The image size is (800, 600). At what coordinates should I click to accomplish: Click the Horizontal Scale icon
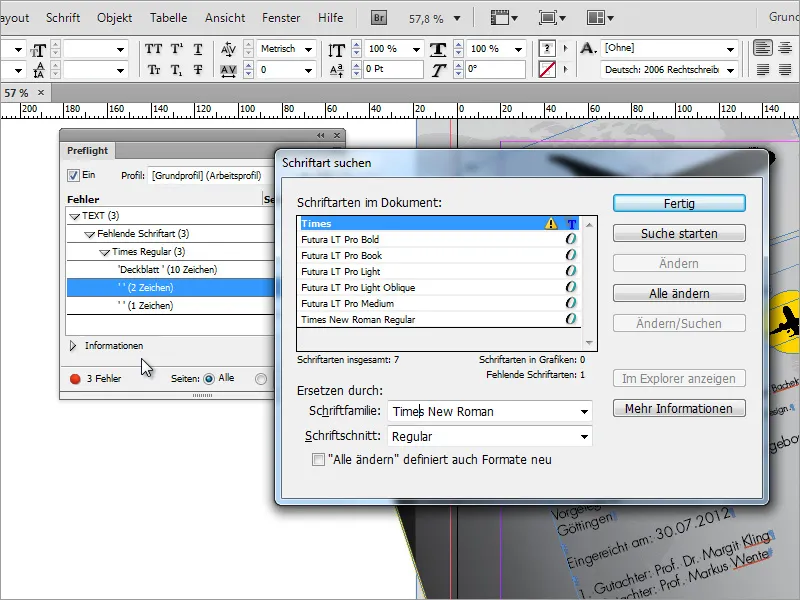pos(438,49)
